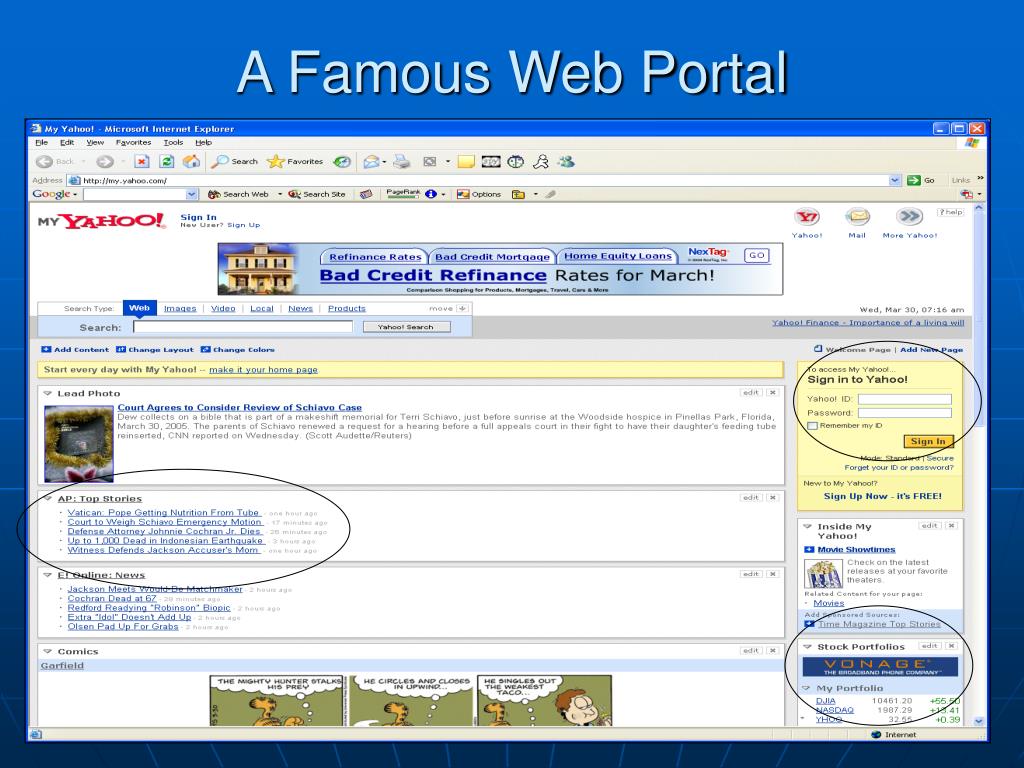Select the Web search type tab

click(x=139, y=308)
